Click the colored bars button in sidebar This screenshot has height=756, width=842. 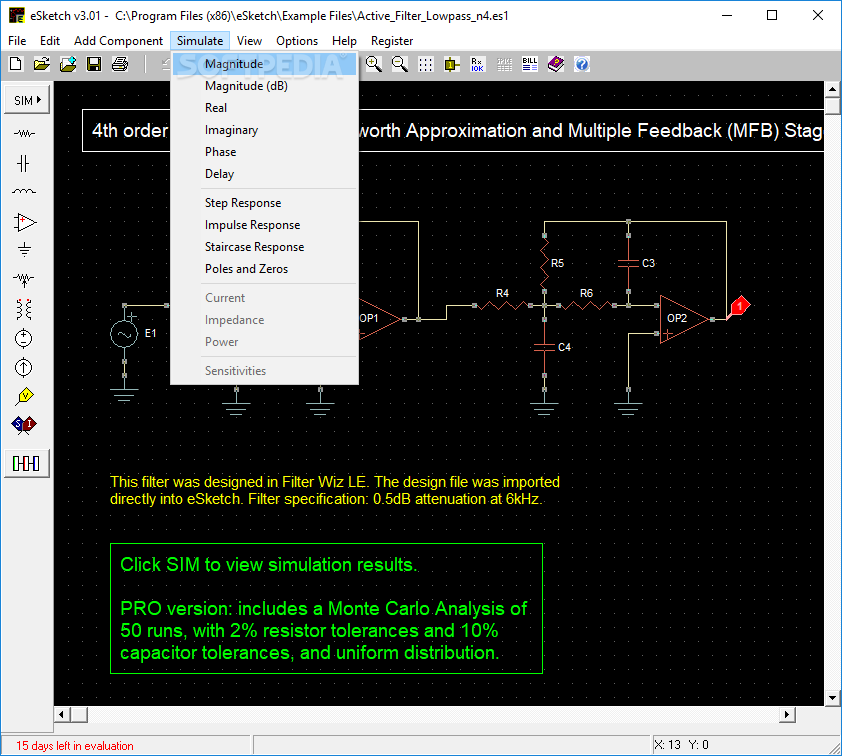(26, 463)
